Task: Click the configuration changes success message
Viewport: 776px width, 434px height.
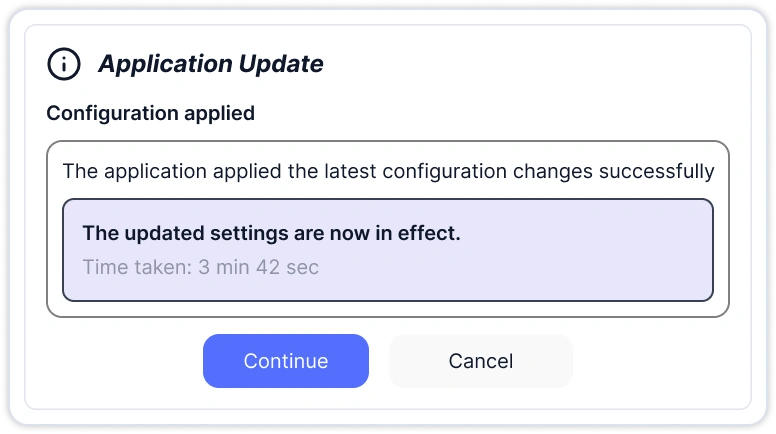Action: pyautogui.click(x=388, y=171)
